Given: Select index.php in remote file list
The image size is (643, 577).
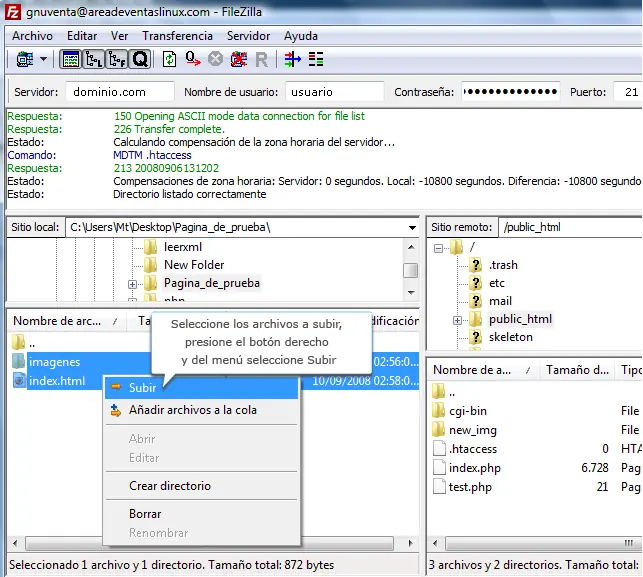Looking at the screenshot, I should pyautogui.click(x=473, y=468).
